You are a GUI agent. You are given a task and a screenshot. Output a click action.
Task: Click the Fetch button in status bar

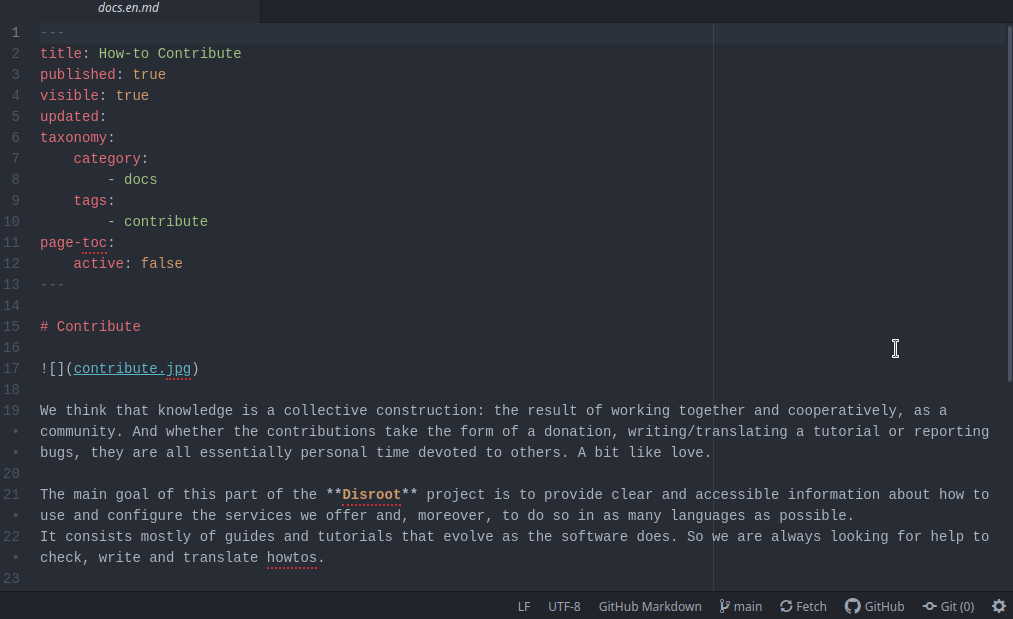coord(803,606)
